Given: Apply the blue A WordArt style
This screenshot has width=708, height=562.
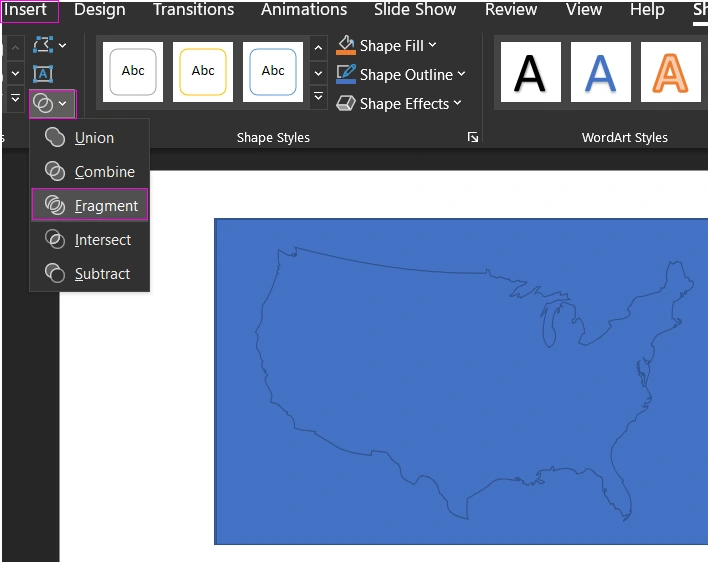Looking at the screenshot, I should pyautogui.click(x=601, y=72).
